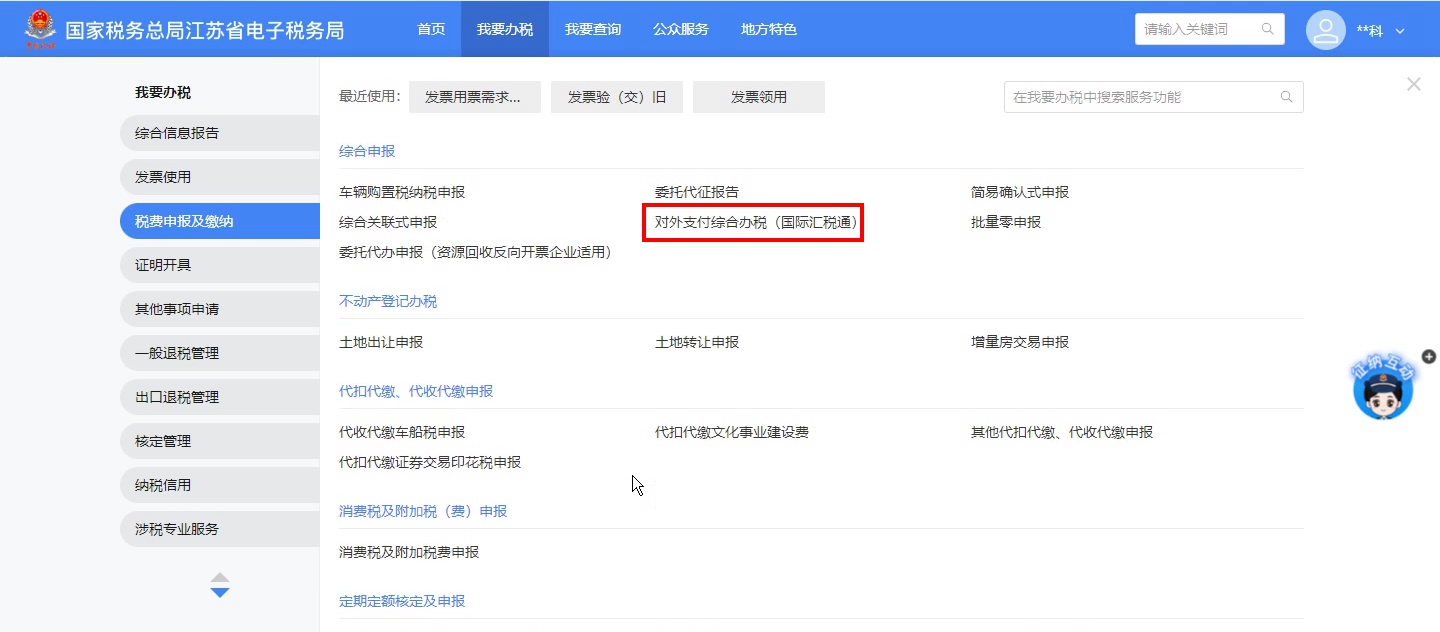
Task: Open the 我要查询 top menu
Action: click(592, 29)
